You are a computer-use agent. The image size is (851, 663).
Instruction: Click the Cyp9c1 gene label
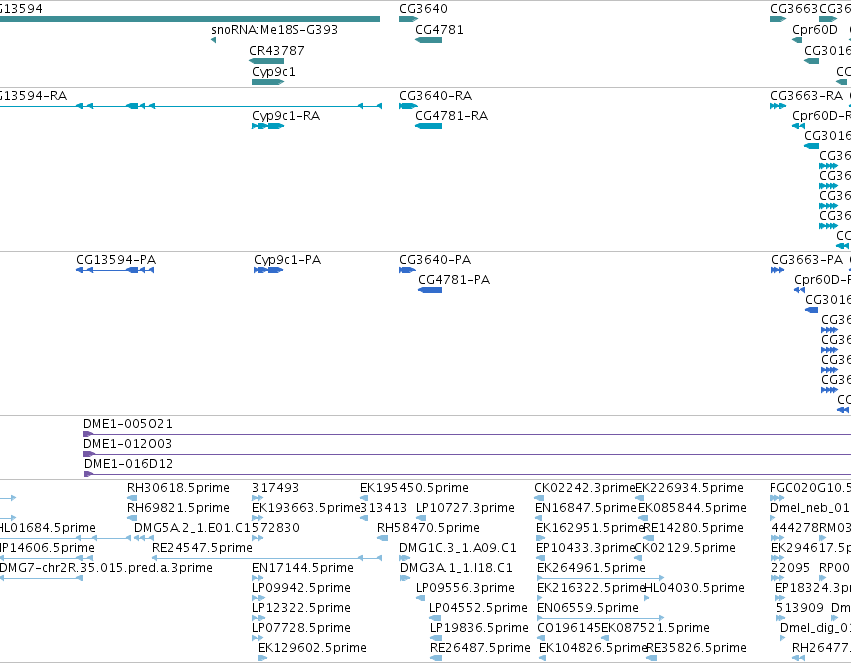(274, 72)
